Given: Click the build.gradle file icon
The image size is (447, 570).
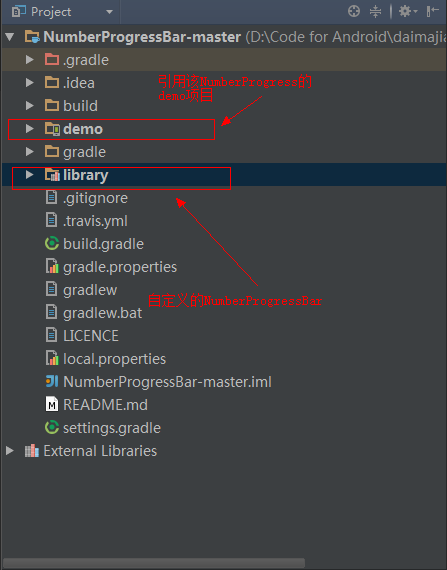Looking at the screenshot, I should (x=52, y=244).
